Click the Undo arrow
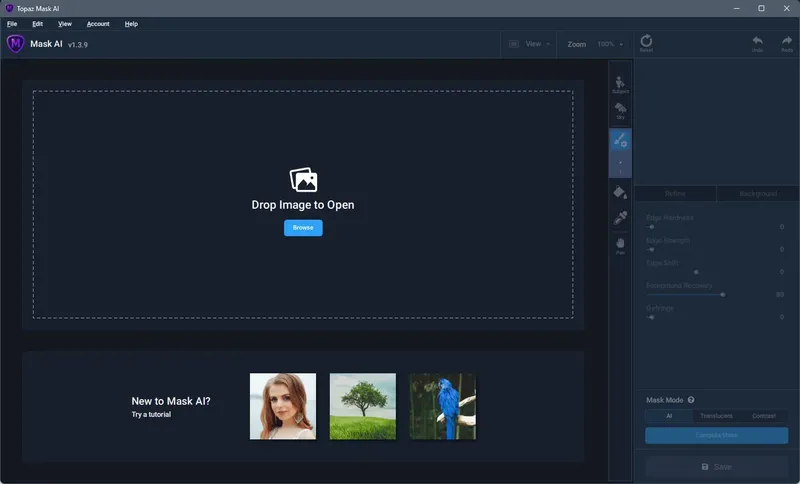The width and height of the screenshot is (800, 484). click(757, 43)
